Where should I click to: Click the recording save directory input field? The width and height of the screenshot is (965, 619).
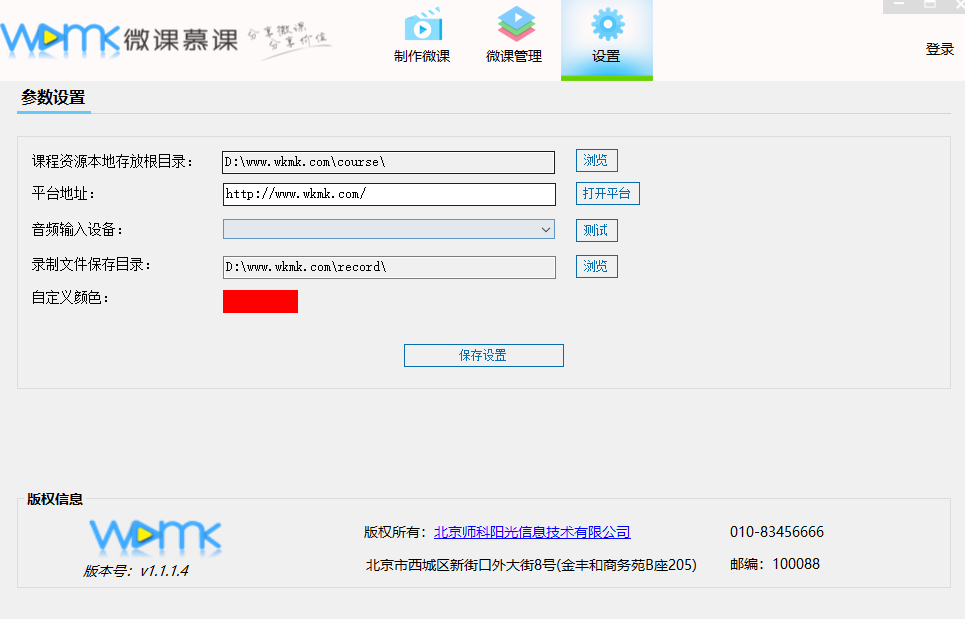click(x=388, y=267)
